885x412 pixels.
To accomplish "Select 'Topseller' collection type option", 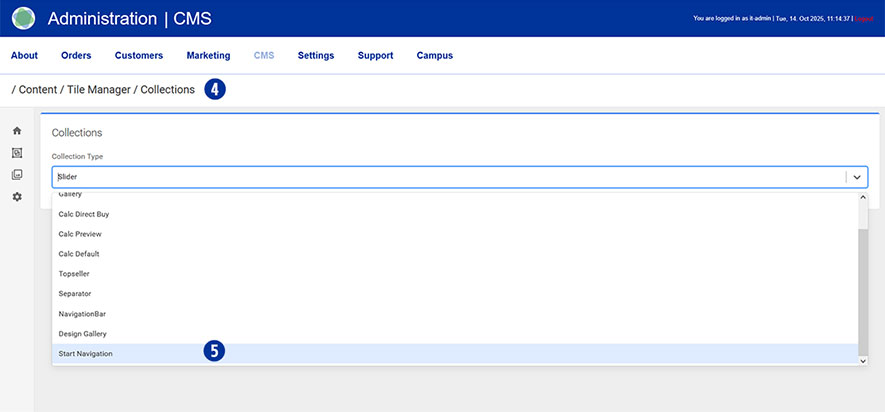I will [x=77, y=273].
